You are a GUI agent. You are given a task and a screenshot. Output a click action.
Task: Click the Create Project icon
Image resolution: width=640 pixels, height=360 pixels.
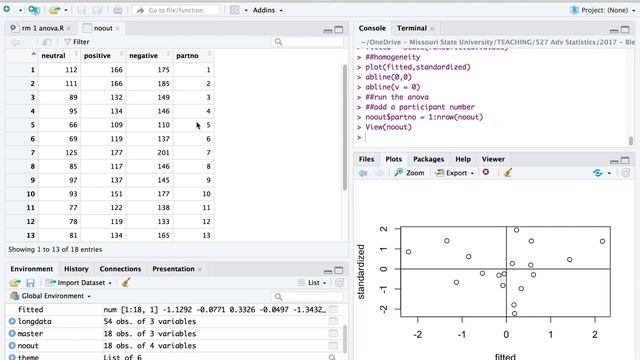34,10
